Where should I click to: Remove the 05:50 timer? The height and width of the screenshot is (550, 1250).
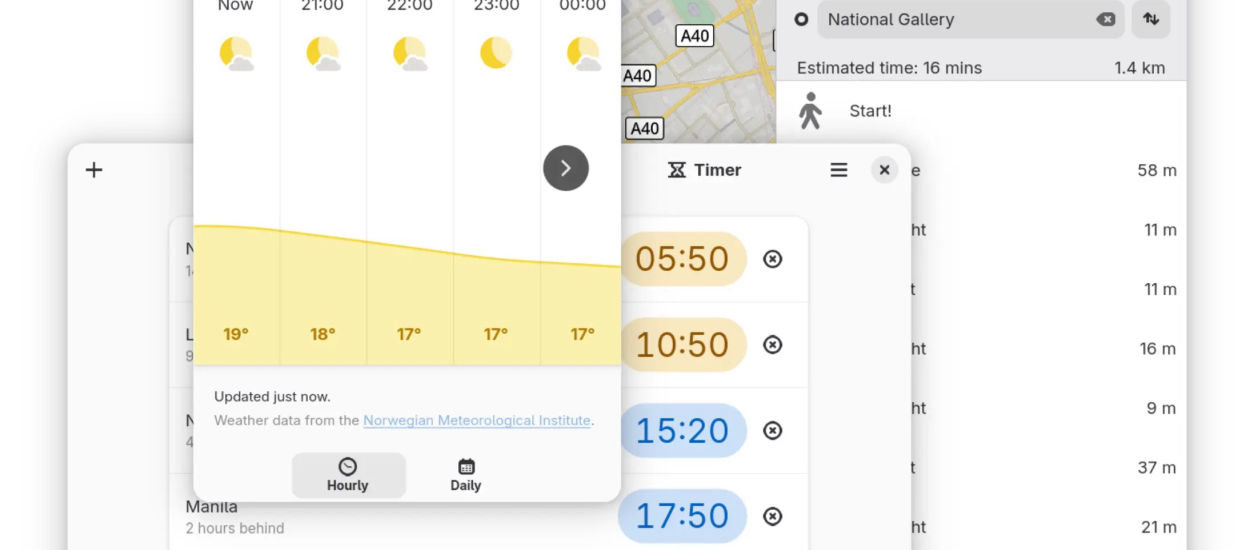[772, 259]
